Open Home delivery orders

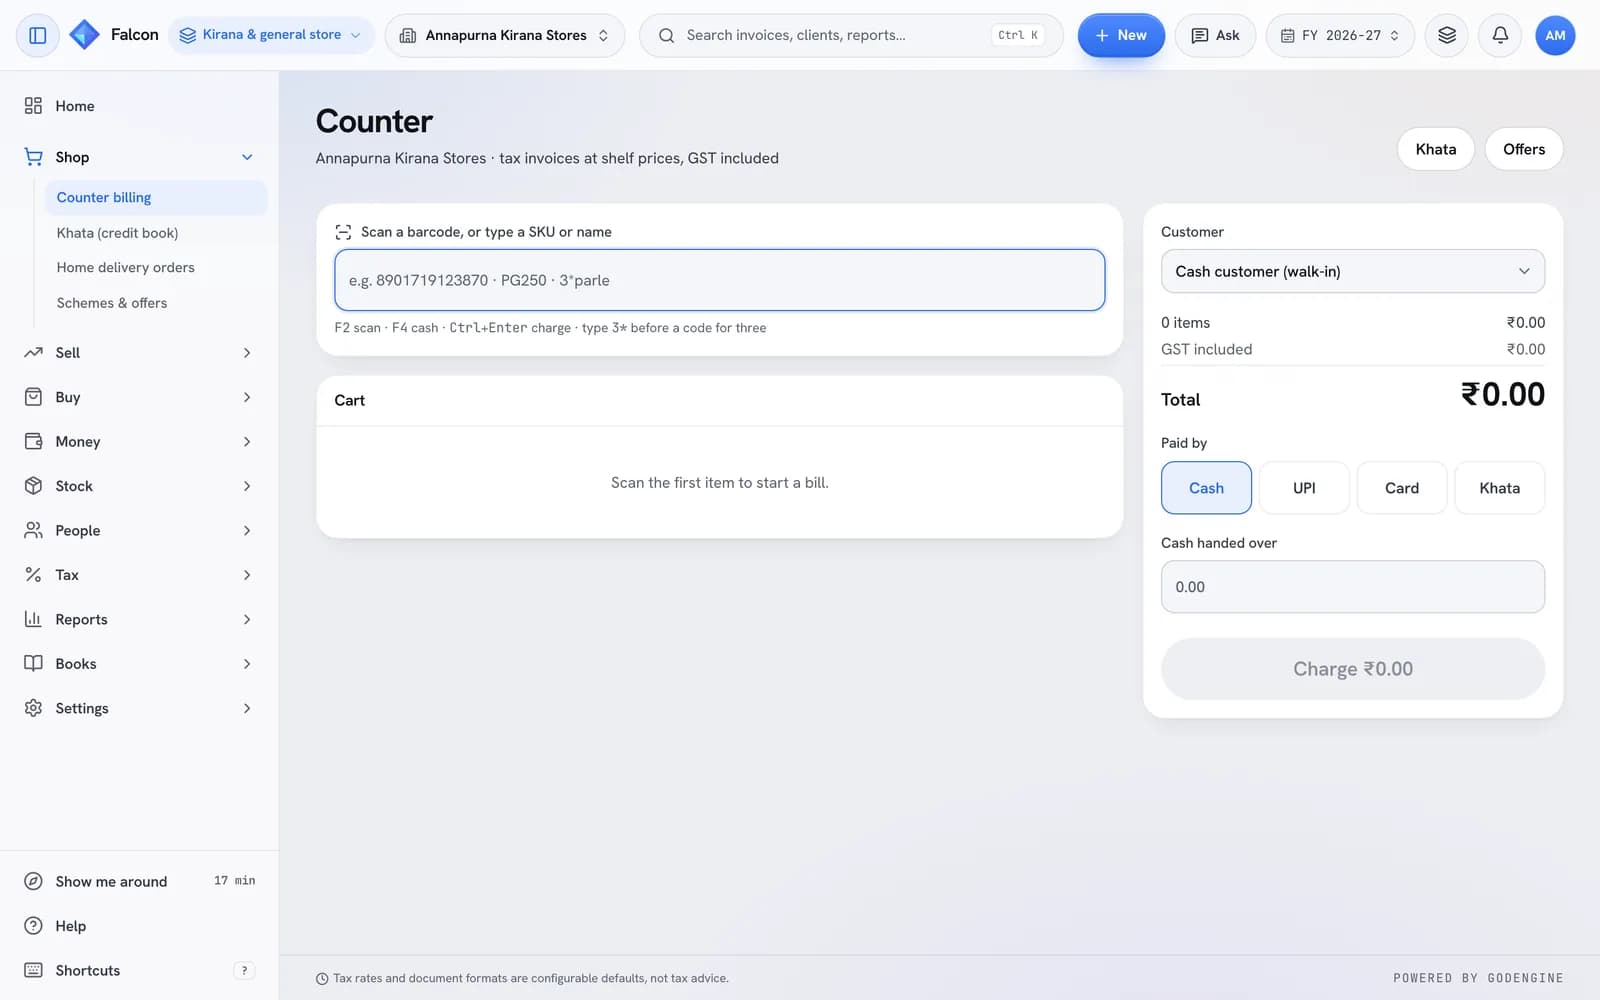156,268
